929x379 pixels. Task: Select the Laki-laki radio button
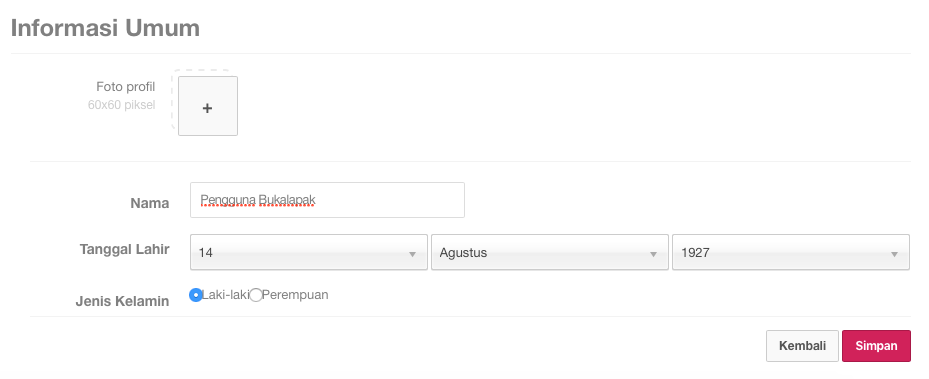(x=196, y=295)
